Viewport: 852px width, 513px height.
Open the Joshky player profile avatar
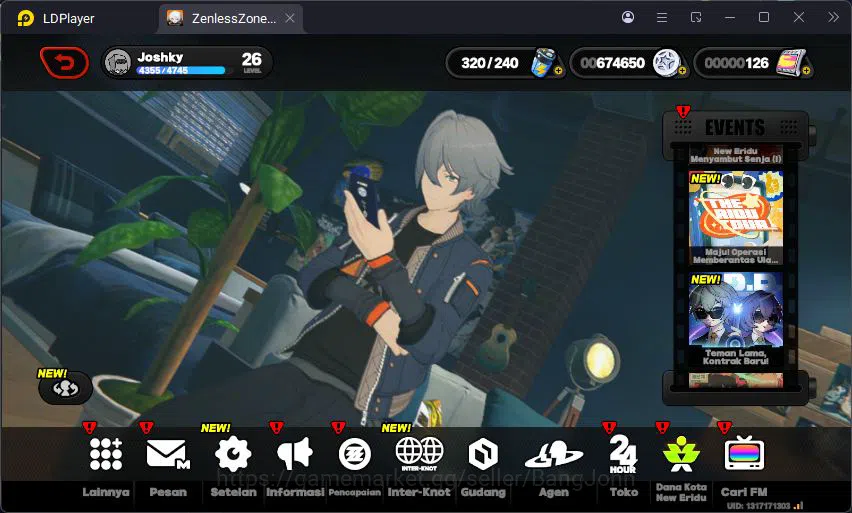(x=118, y=62)
